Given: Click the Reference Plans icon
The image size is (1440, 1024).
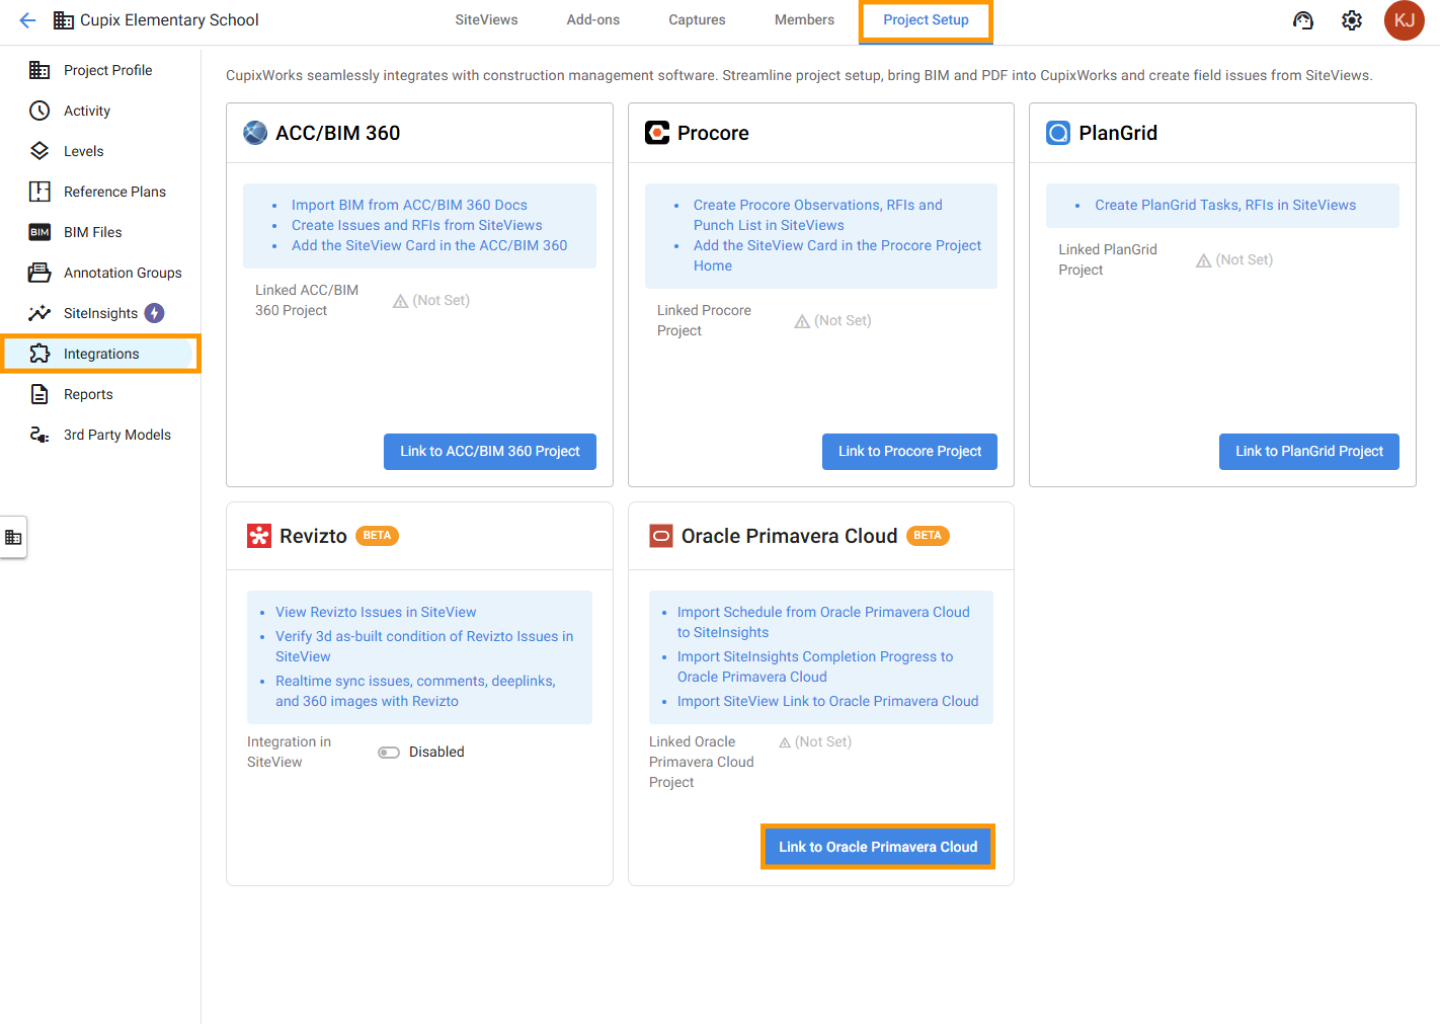Looking at the screenshot, I should (x=40, y=192).
